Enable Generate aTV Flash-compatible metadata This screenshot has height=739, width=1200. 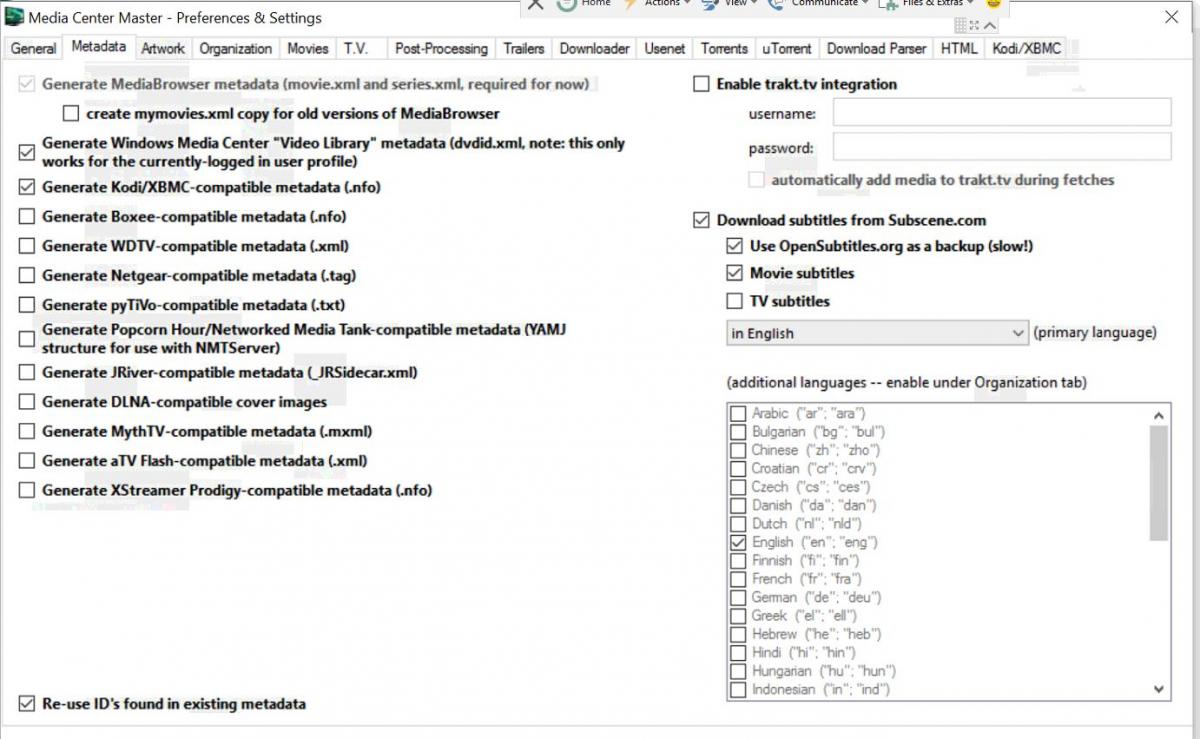tap(26, 461)
